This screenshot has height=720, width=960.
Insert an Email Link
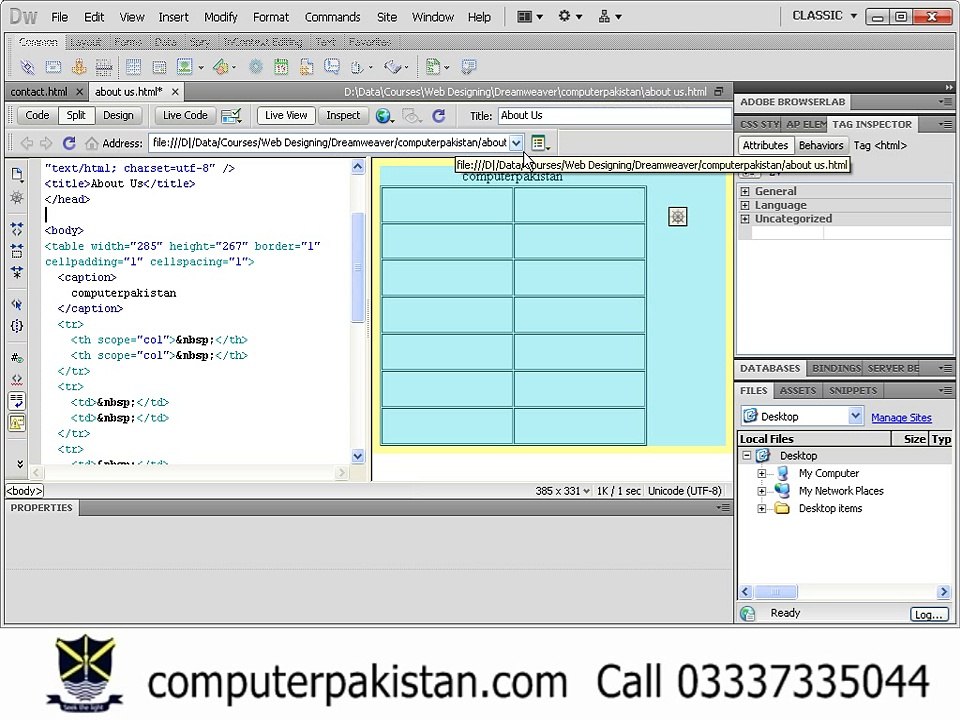pyautogui.click(x=53, y=67)
